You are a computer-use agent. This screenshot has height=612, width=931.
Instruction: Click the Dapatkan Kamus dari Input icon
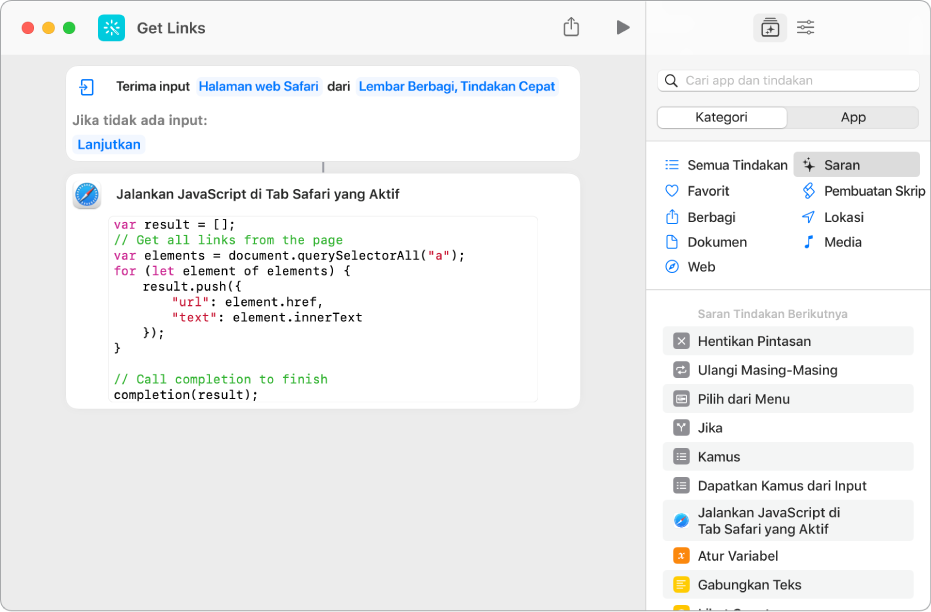click(x=681, y=486)
